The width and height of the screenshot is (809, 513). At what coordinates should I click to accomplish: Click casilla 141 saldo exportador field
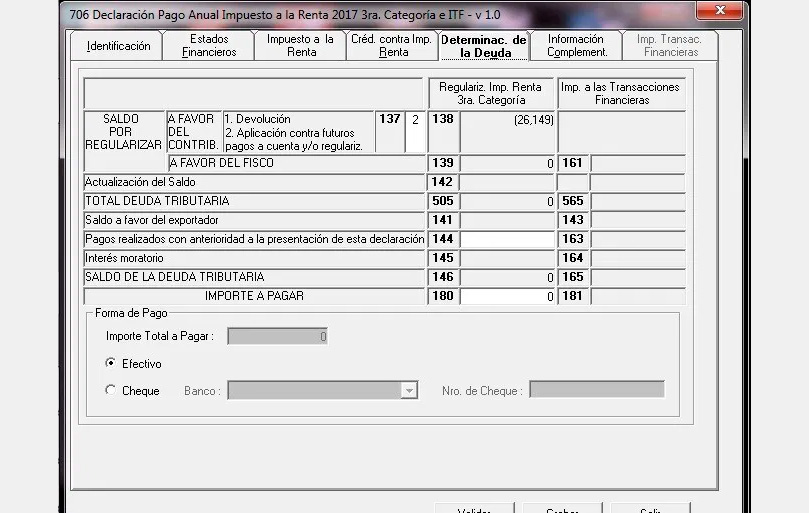coord(507,220)
